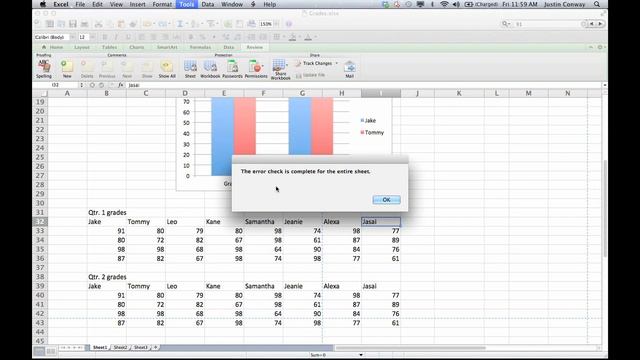Toggle align text left
The height and width of the screenshot is (360, 640).
point(142,37)
